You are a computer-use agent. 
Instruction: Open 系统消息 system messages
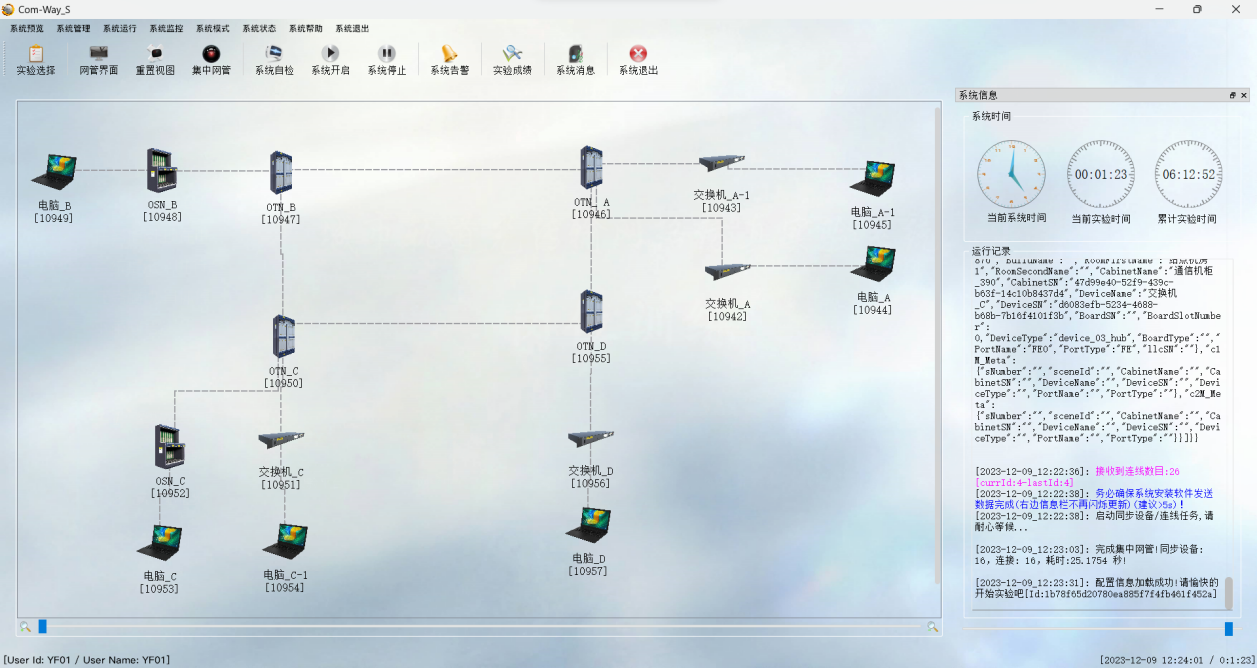[x=575, y=59]
